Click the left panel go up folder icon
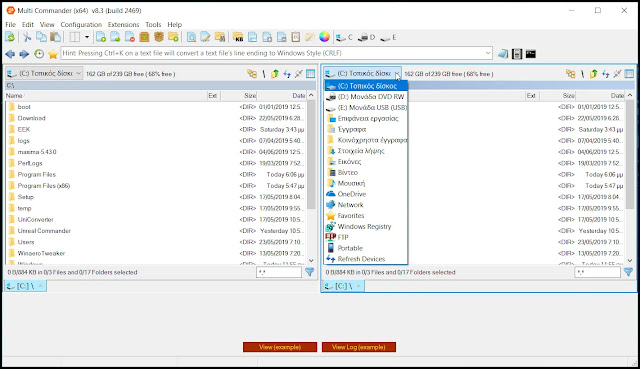The width and height of the screenshot is (640, 369). [275, 73]
